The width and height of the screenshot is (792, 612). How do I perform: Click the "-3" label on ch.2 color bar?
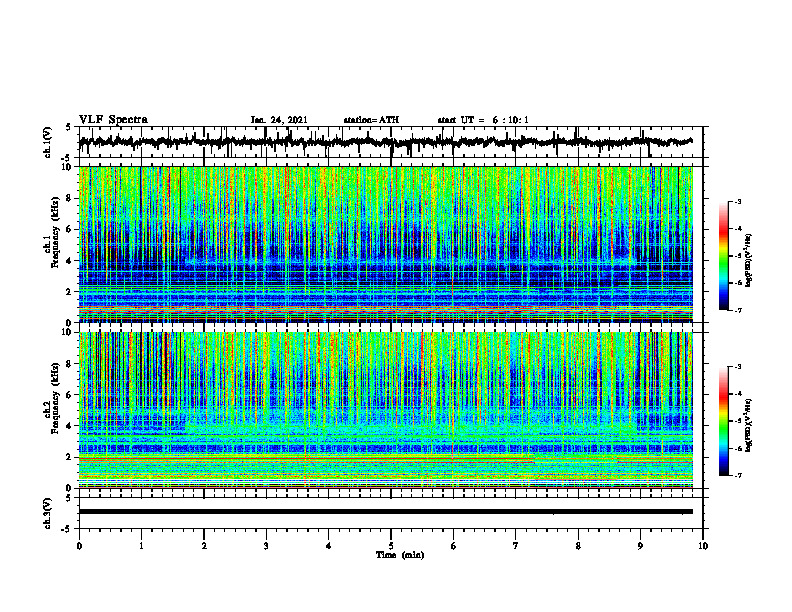coord(738,367)
